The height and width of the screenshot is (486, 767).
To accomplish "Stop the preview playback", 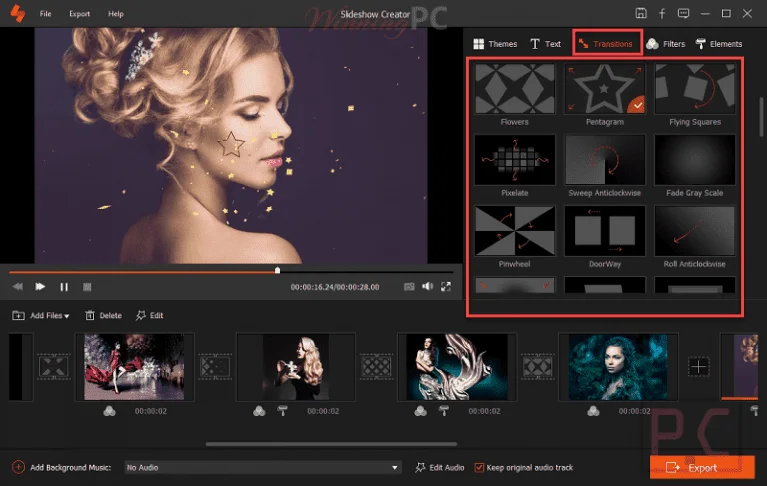I will [87, 287].
